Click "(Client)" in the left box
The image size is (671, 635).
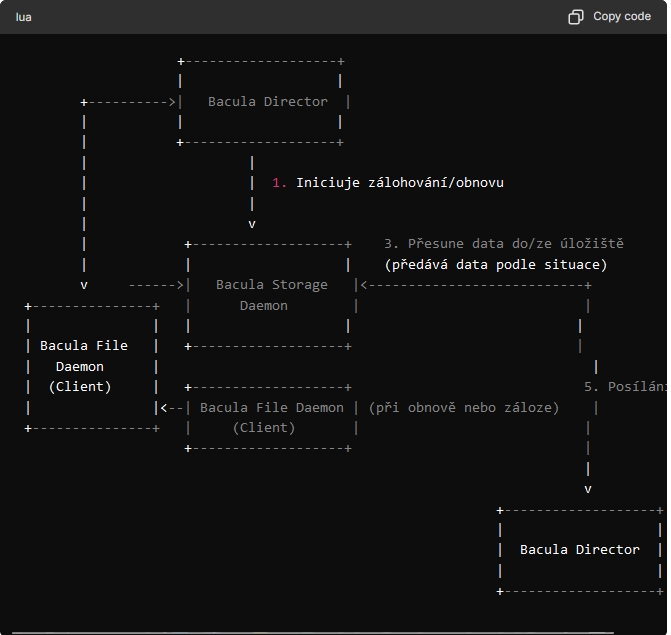[80, 387]
